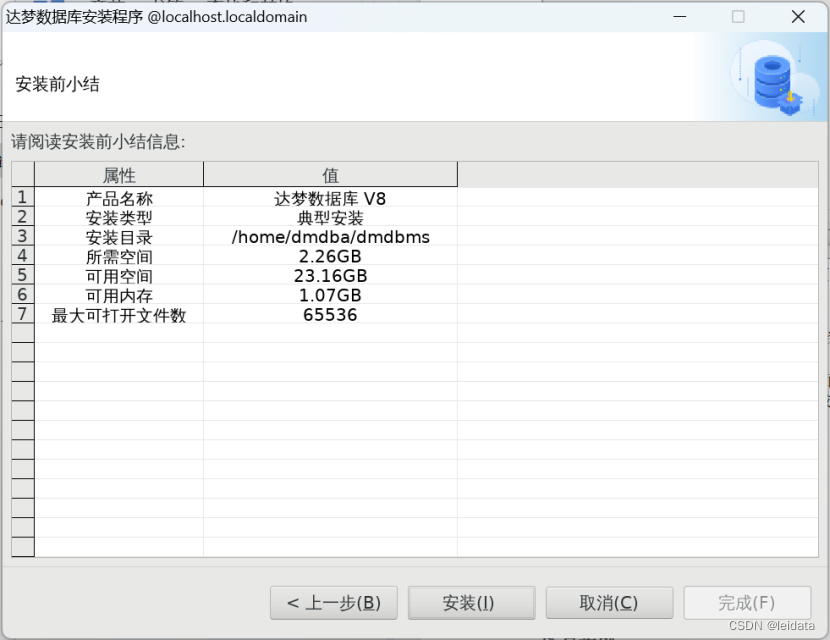
Task: Click the 产品名称 cell
Action: [x=119, y=199]
